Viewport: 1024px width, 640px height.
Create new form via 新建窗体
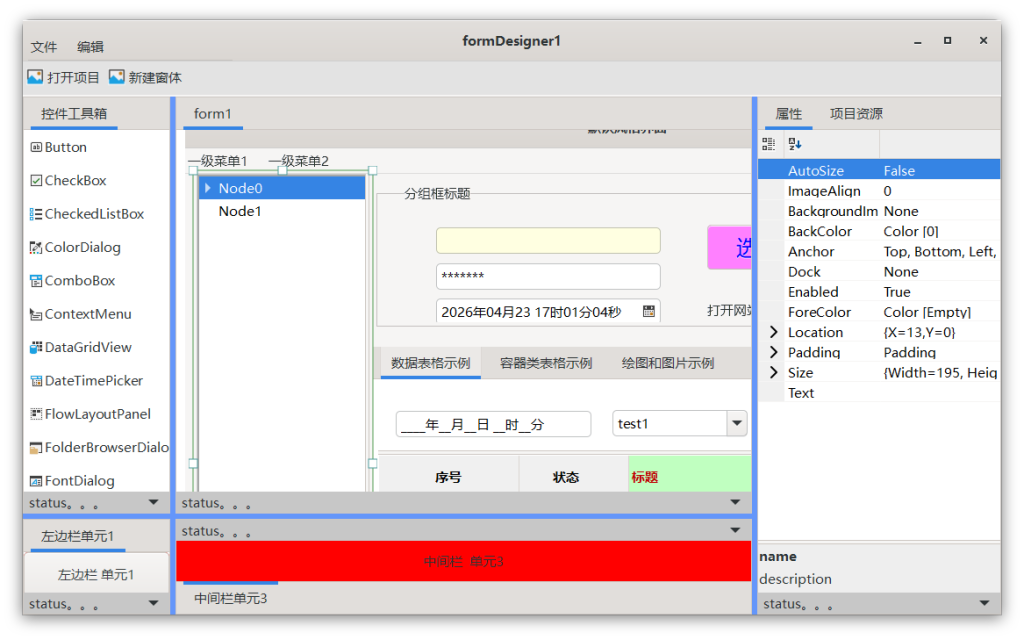(x=146, y=77)
